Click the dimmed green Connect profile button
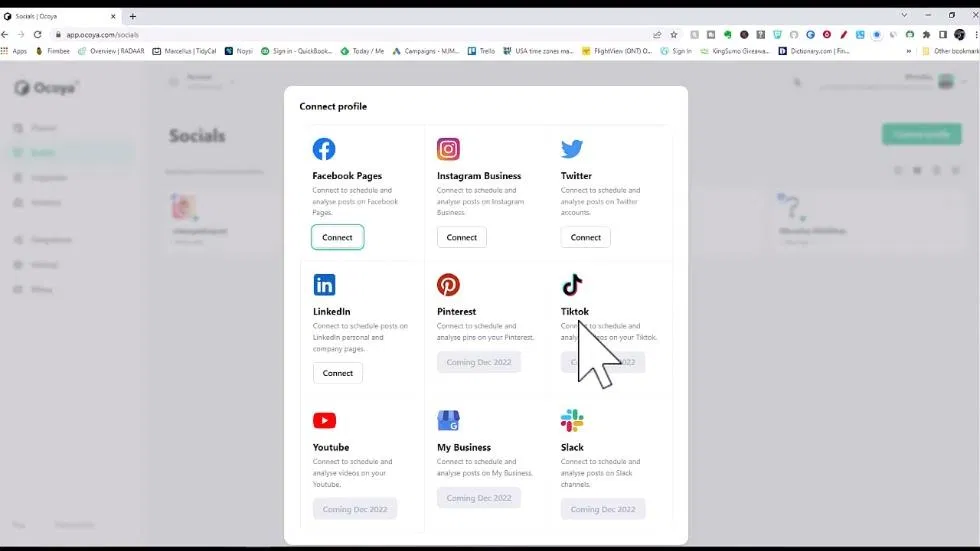Screen dimensions: 980x551 pyautogui.click(x=922, y=134)
